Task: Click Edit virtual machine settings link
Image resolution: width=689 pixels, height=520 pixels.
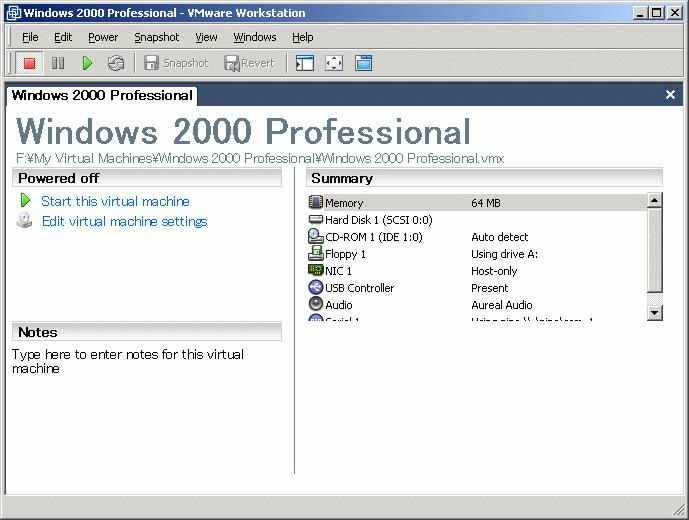Action: point(124,221)
